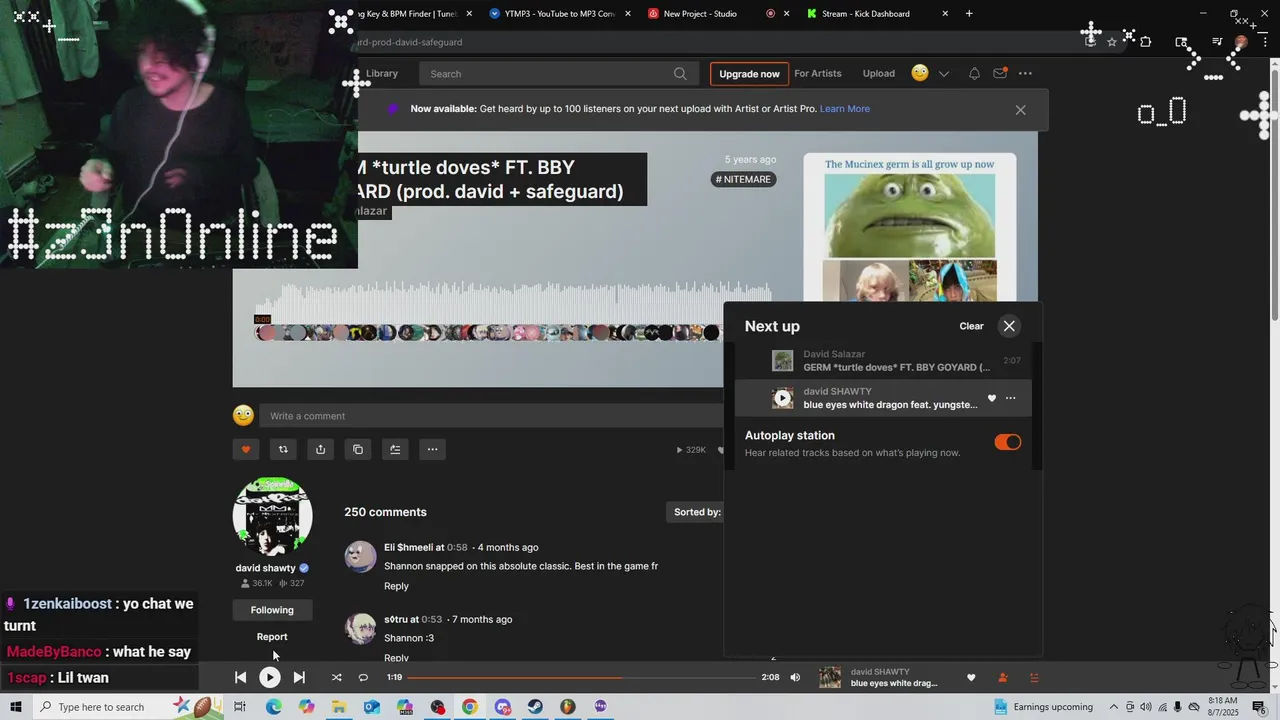
Task: Open the Upload page
Action: coord(879,73)
